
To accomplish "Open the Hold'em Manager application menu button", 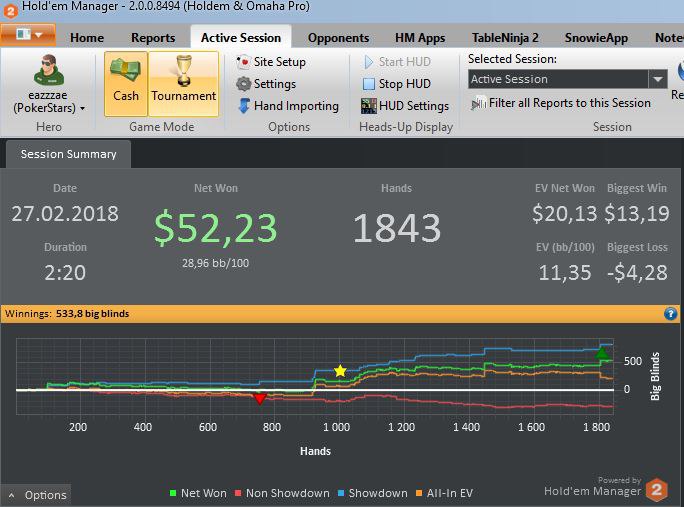I will click(x=28, y=35).
